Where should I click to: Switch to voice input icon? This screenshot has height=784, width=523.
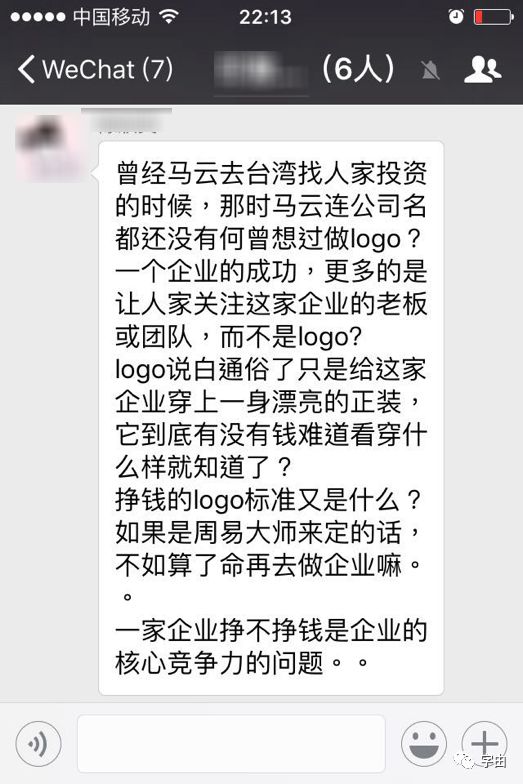(x=38, y=744)
